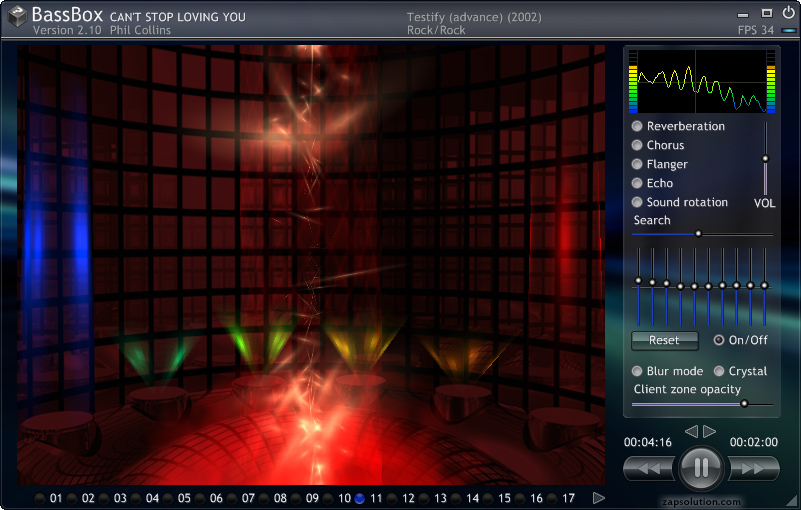Screen dimensions: 801x510
Task: Click the small left arrow above pause
Action: [691, 431]
